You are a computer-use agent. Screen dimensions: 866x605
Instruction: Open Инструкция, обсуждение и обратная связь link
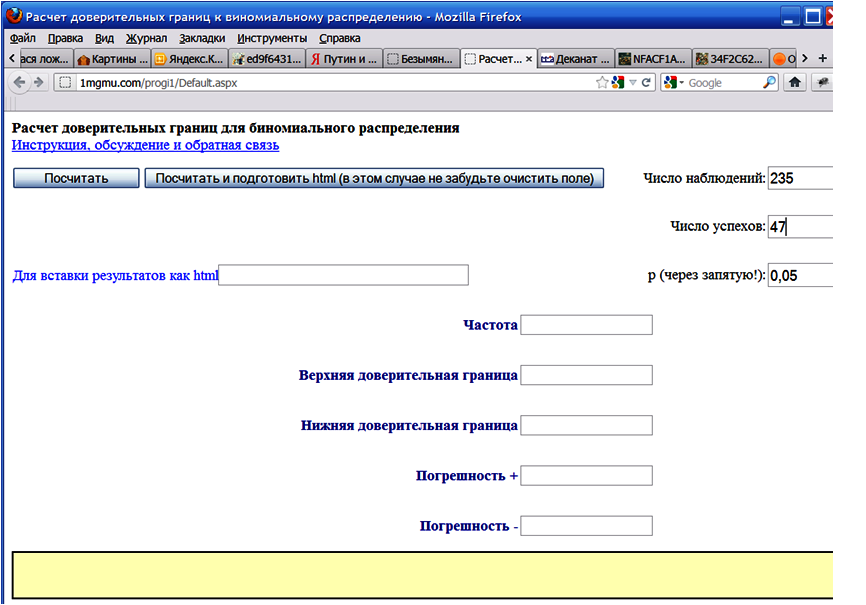pos(145,145)
